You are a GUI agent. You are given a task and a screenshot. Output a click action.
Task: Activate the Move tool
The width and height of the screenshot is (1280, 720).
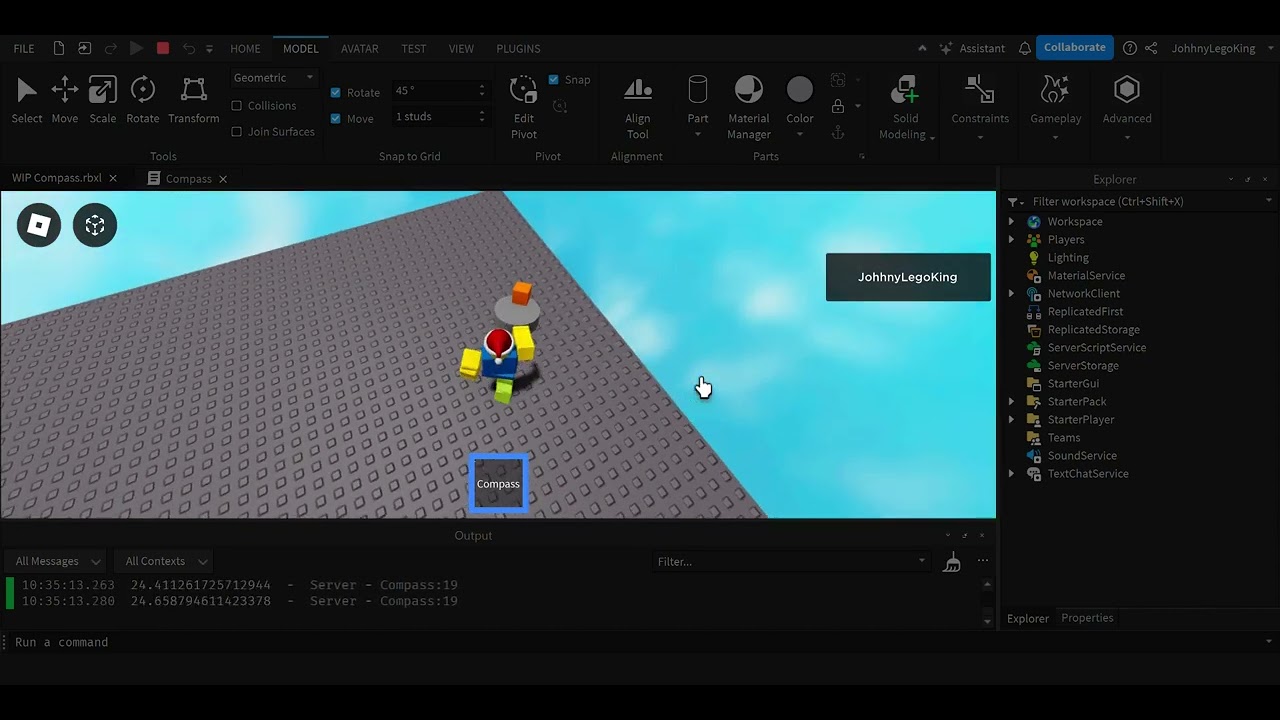[65, 100]
